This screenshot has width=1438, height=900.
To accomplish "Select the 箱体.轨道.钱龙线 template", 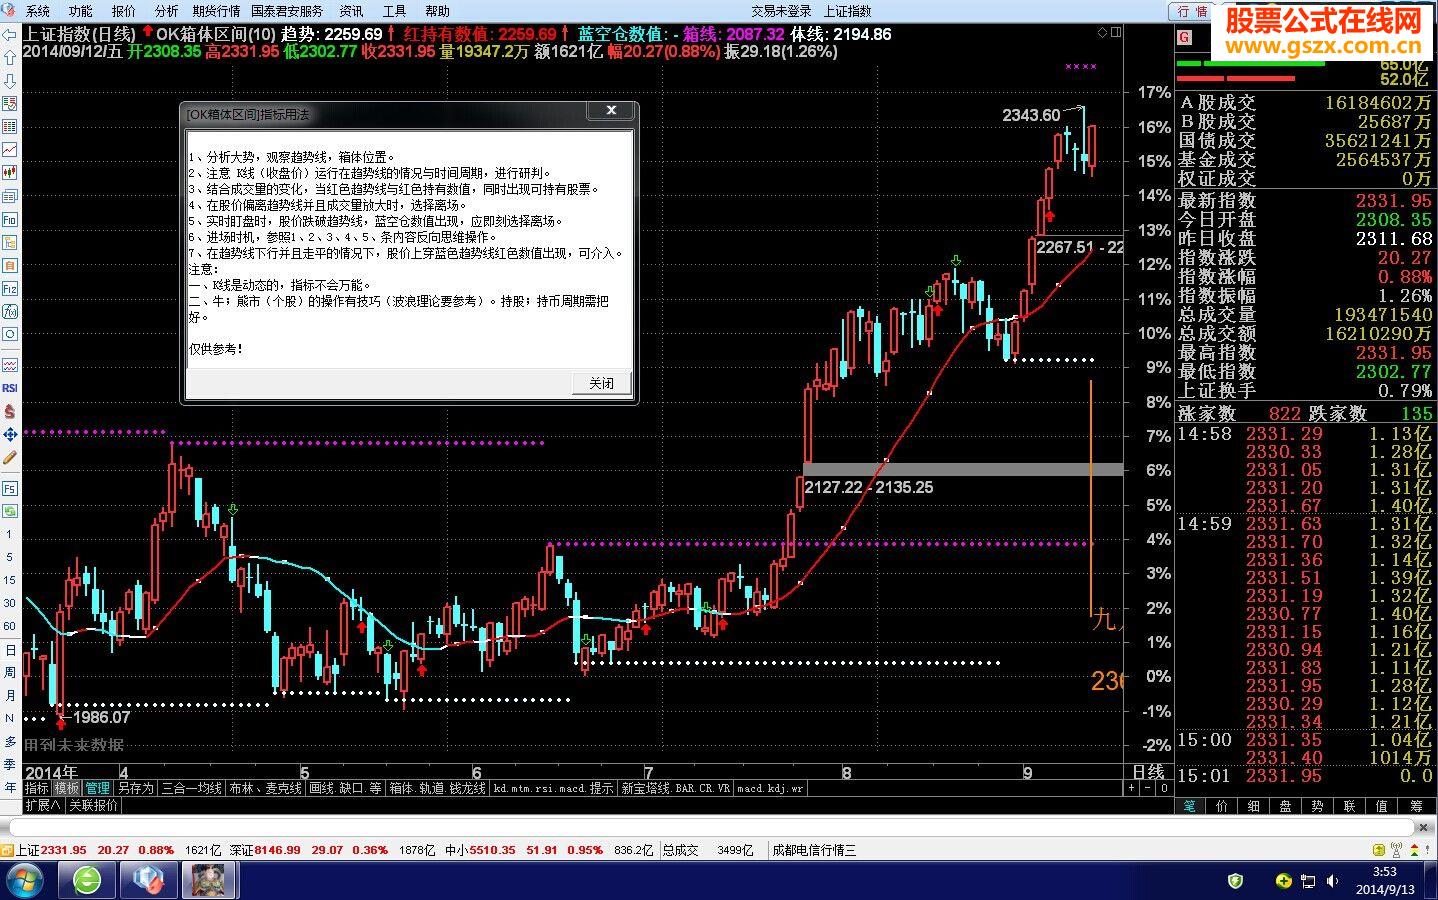I will click(x=437, y=788).
